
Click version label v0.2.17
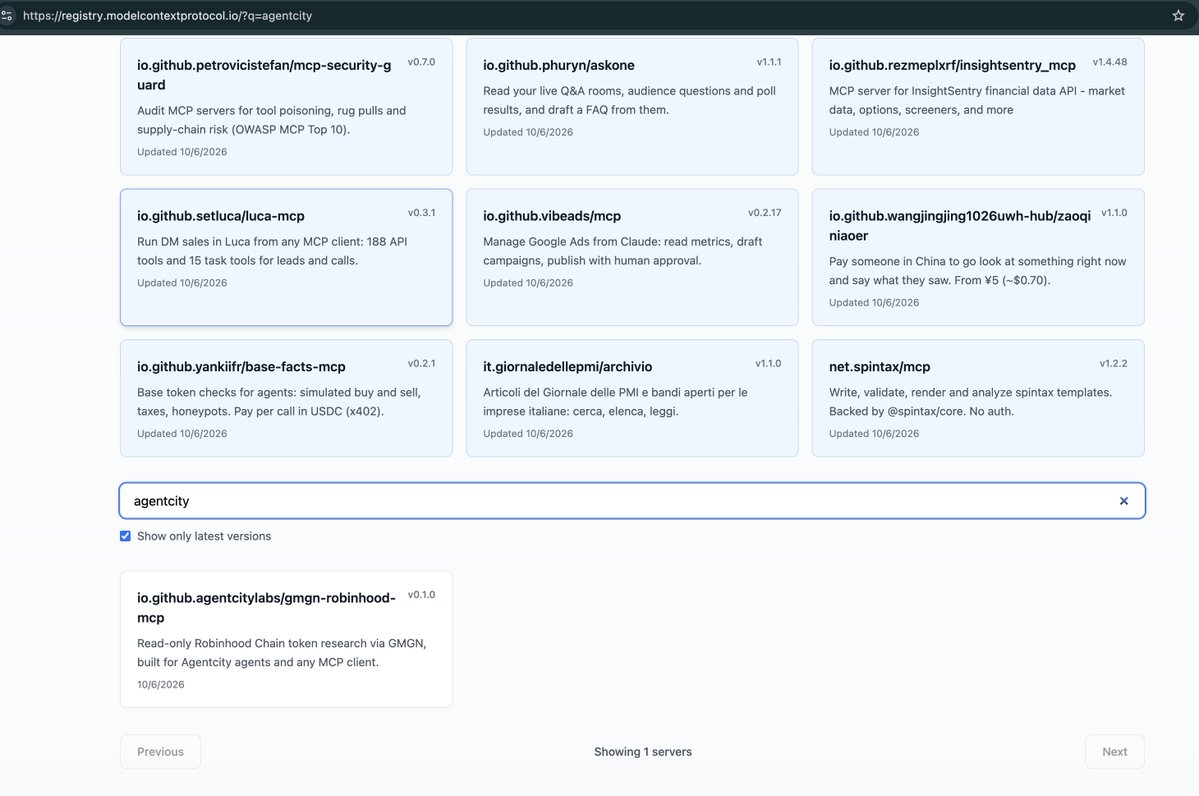(765, 213)
